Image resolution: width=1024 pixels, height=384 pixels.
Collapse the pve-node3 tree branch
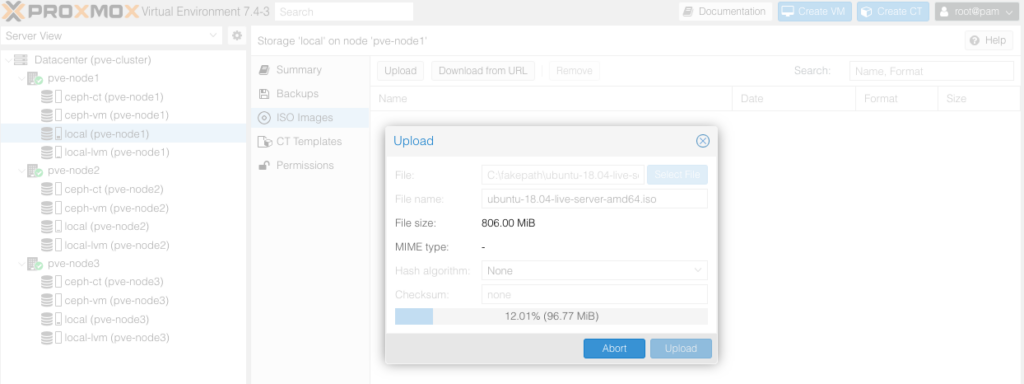click(x=21, y=264)
